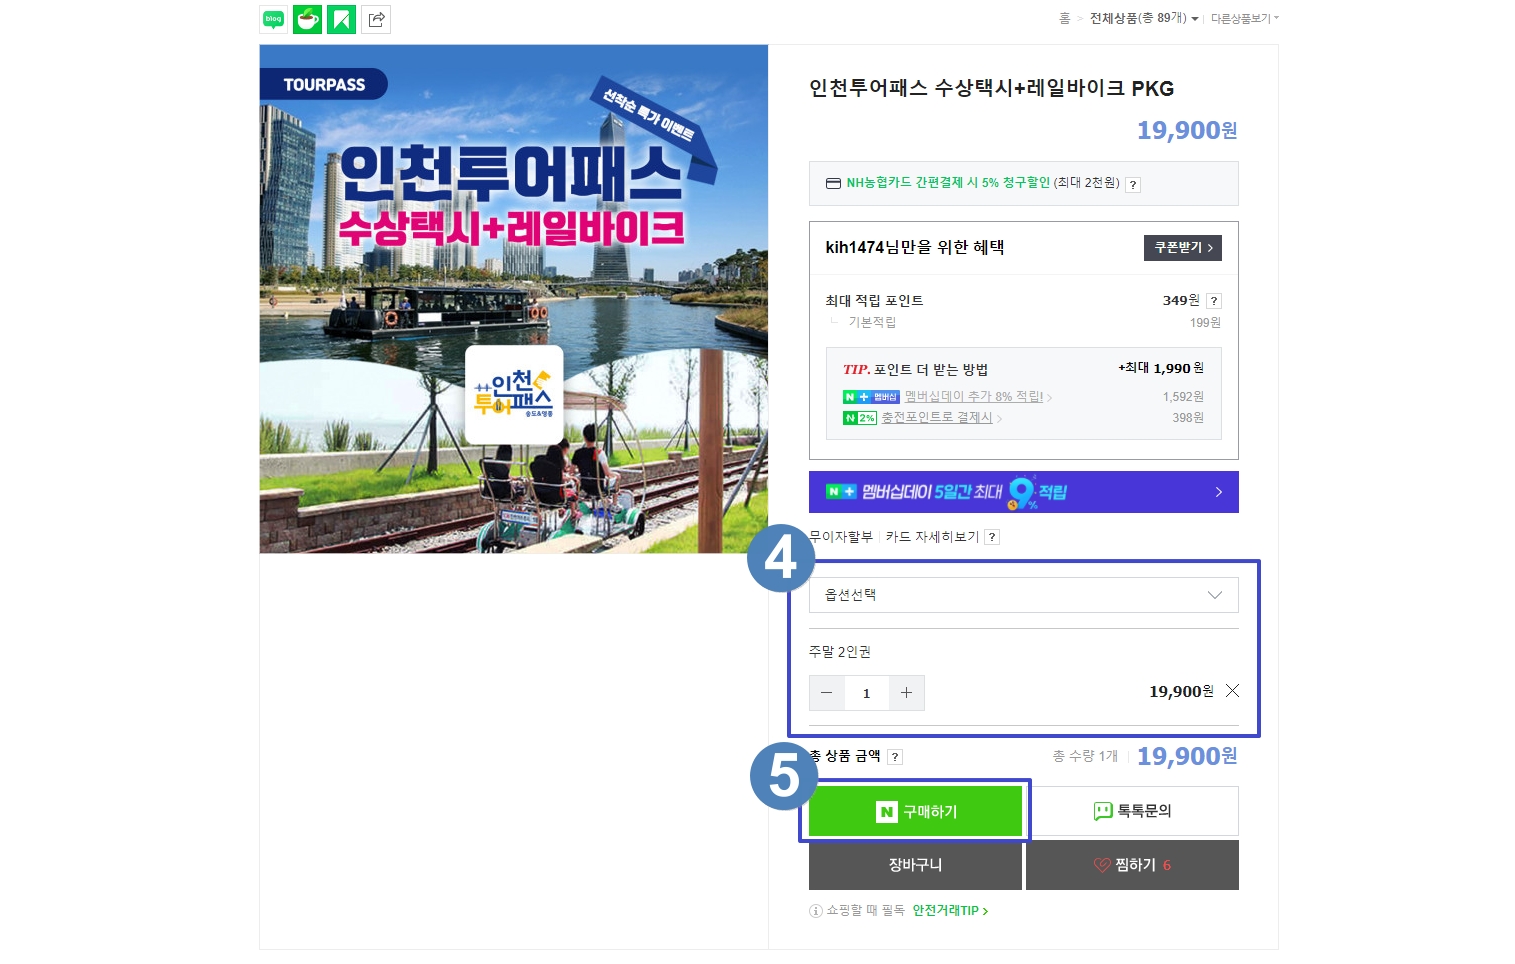Remove the 주말 2인권 option
1515x964 pixels.
coord(1232,691)
